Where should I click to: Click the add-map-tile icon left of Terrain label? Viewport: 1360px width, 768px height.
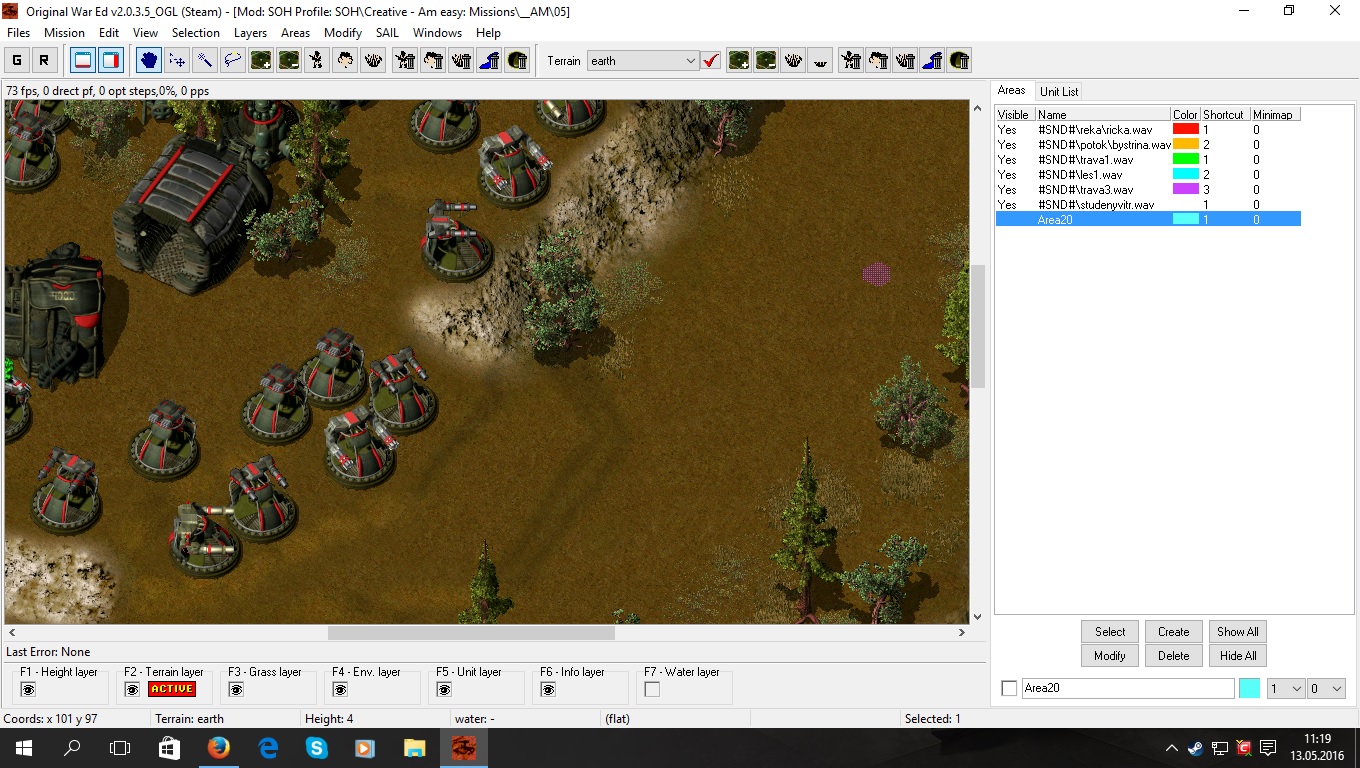[261, 60]
